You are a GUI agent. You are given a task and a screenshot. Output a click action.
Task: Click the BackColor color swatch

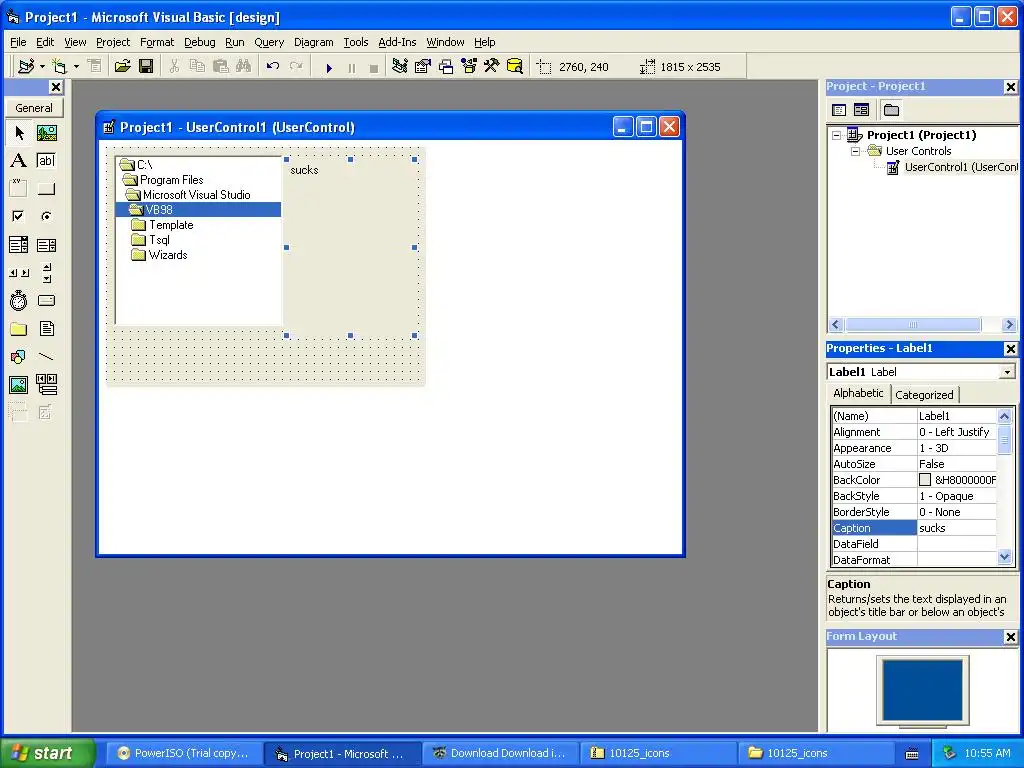pos(925,480)
